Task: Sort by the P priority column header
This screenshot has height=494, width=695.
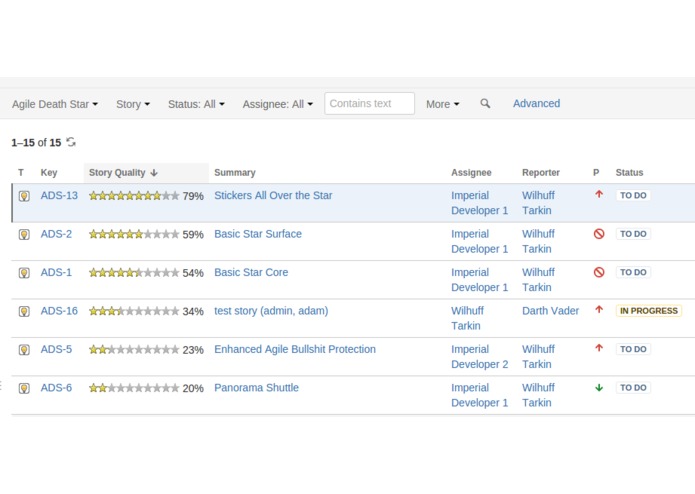Action: click(596, 173)
